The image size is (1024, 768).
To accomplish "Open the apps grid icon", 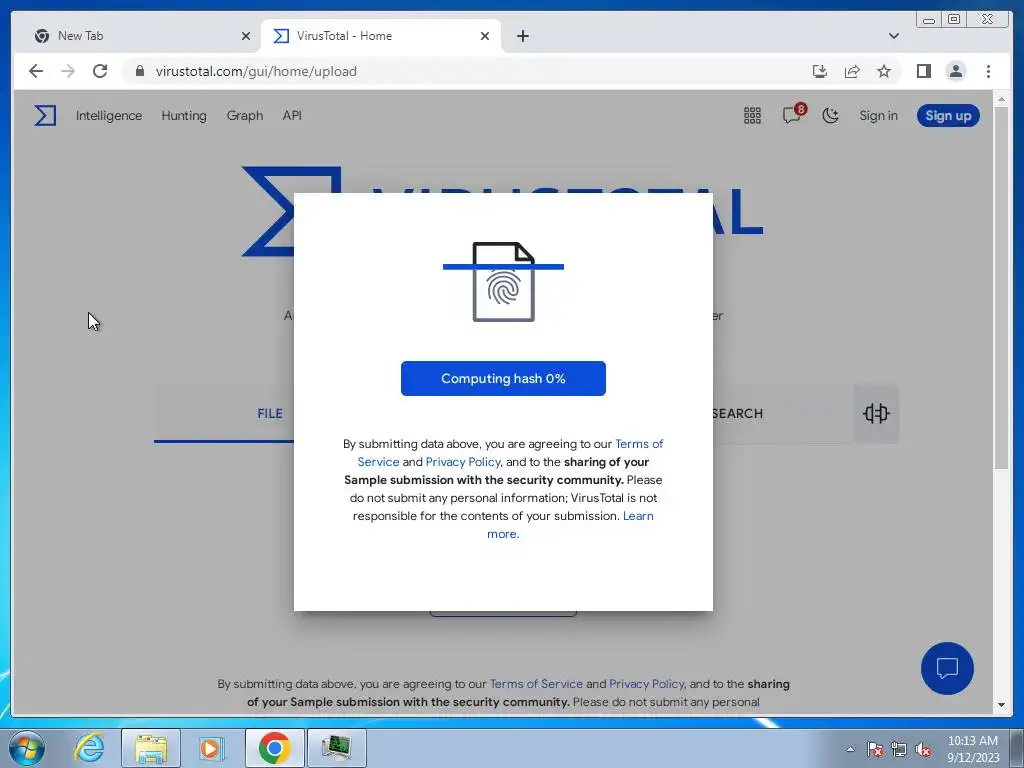I will [752, 116].
